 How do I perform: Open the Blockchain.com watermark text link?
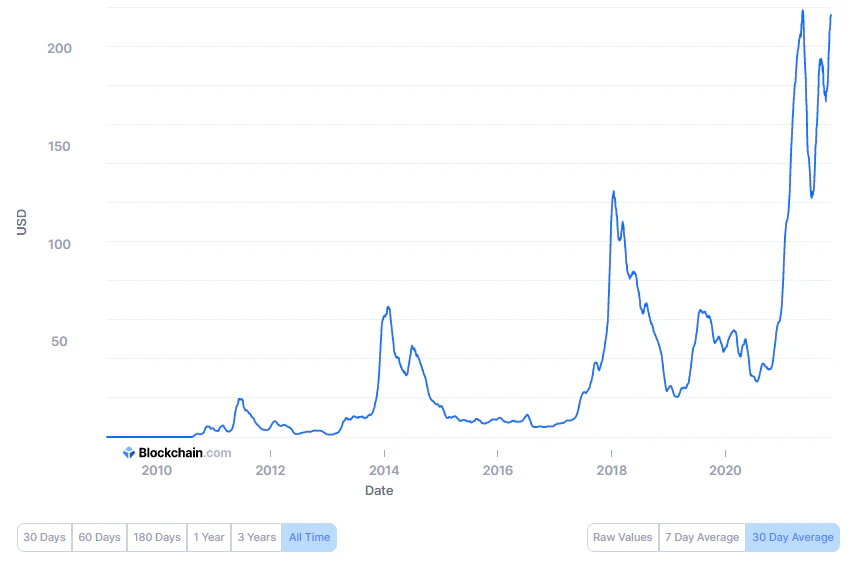tap(184, 453)
